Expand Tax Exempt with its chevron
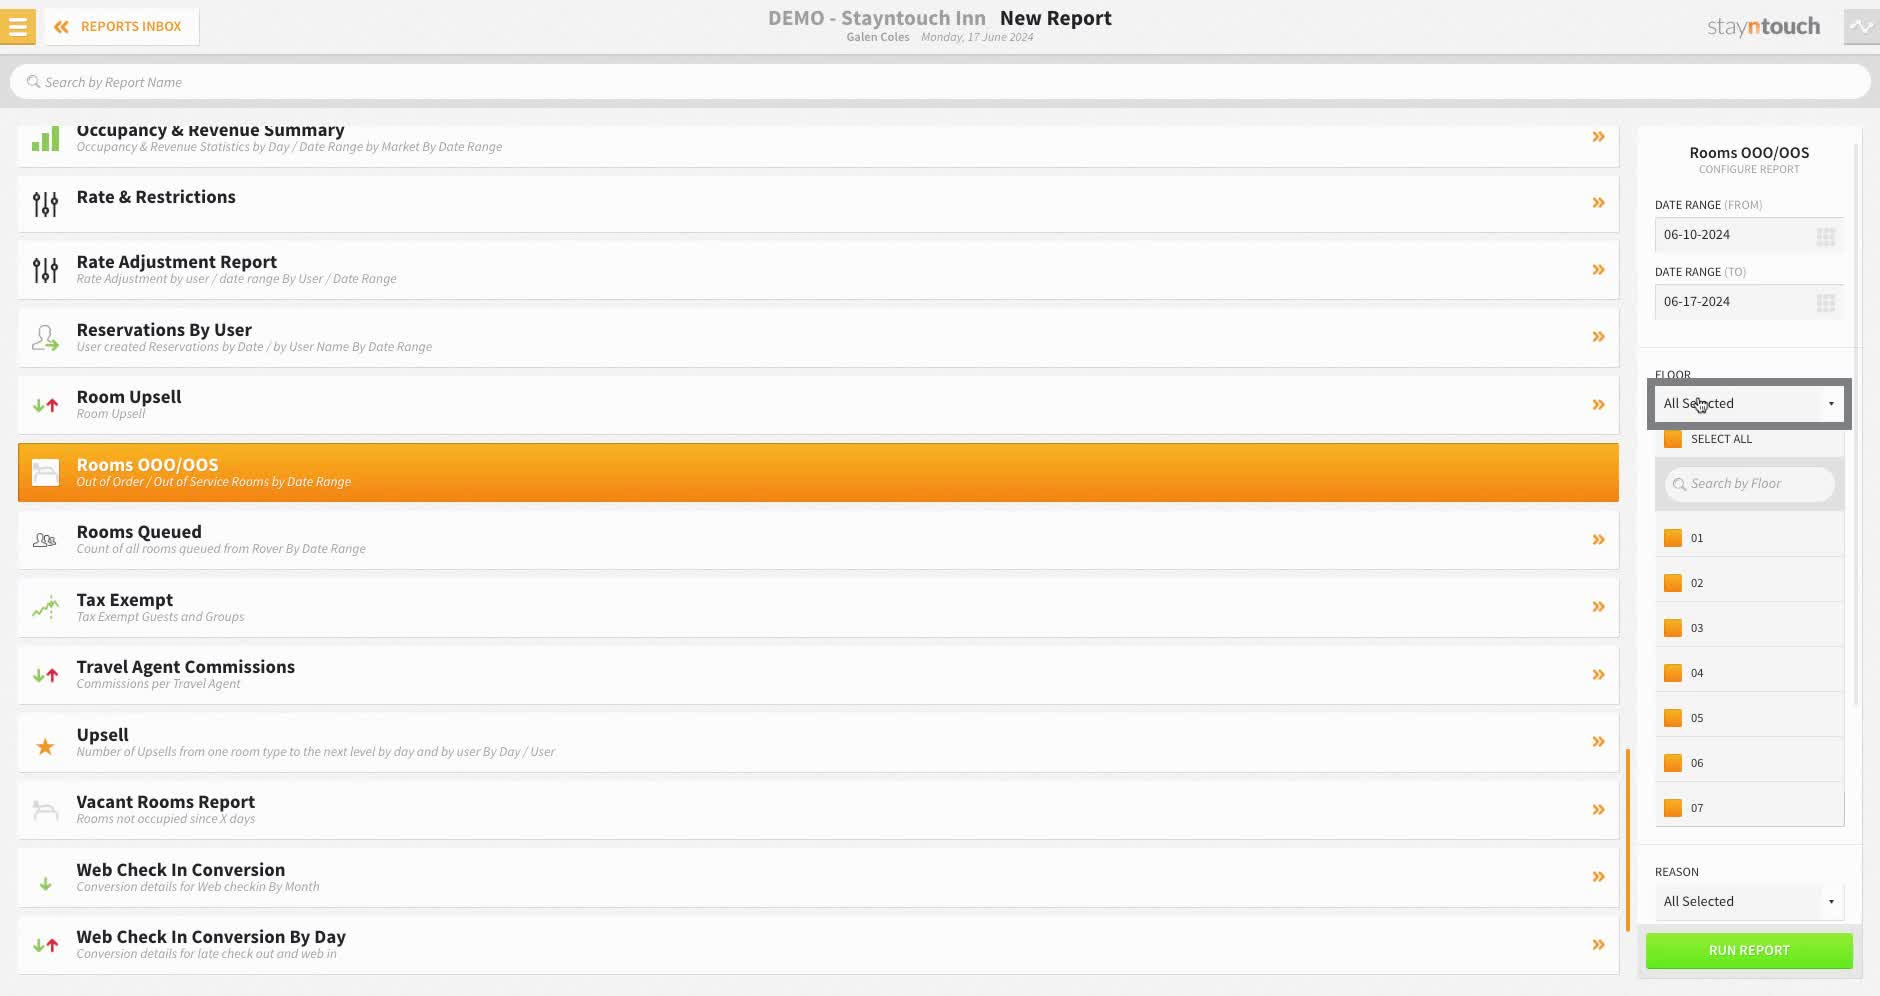1880x996 pixels. click(1598, 607)
